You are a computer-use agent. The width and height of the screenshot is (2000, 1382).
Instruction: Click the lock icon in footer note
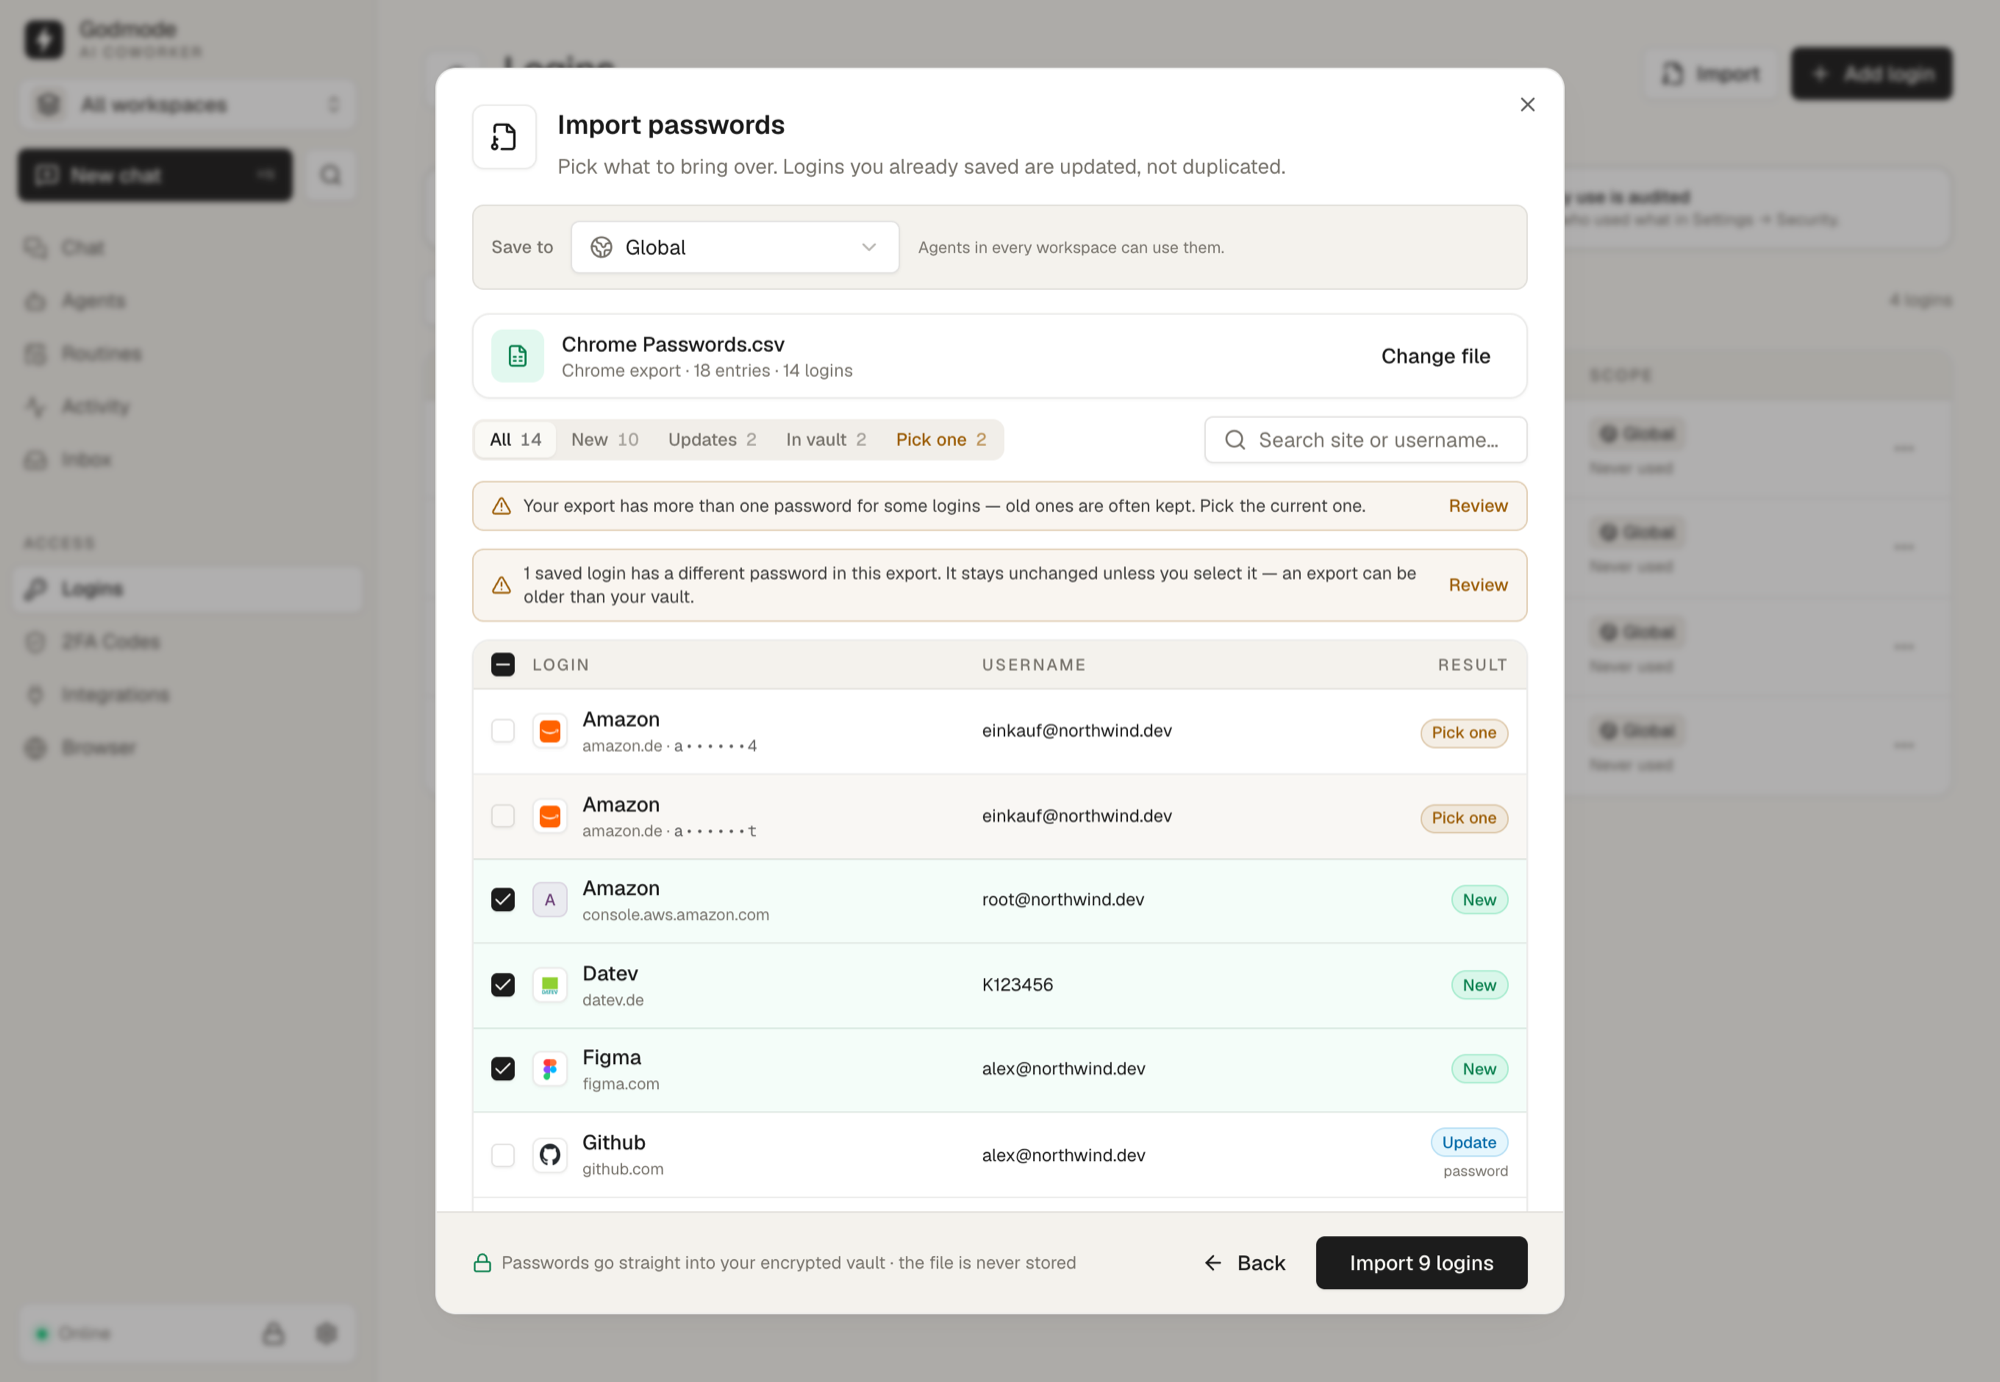482,1263
